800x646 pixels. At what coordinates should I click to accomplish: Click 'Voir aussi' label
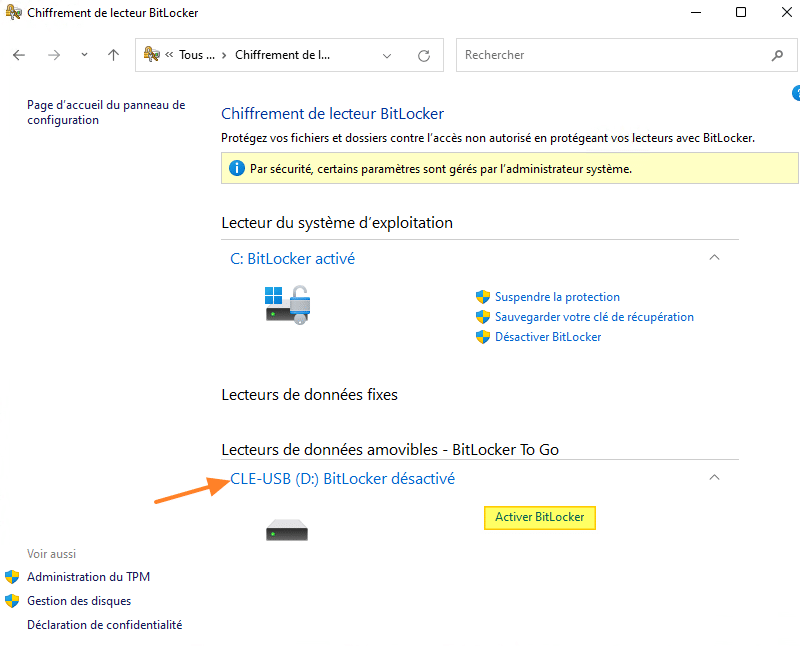pyautogui.click(x=52, y=554)
